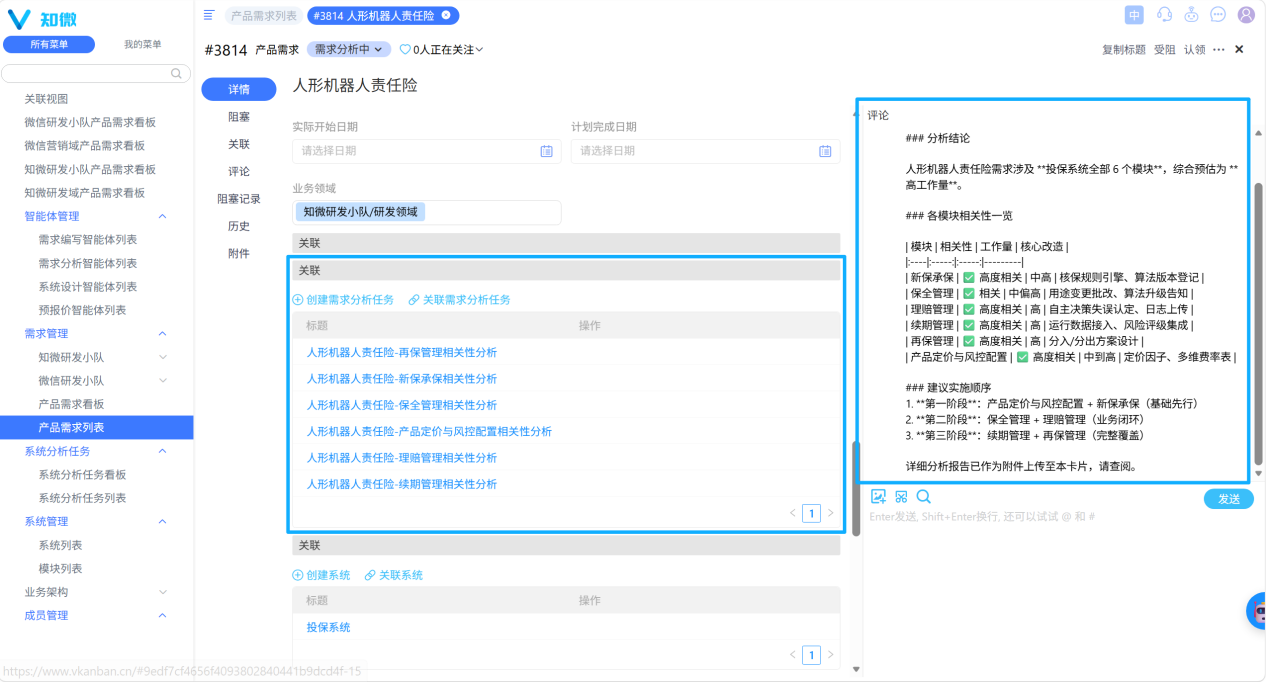Open 系统分析任务看板 in sidebar
This screenshot has width=1267, height=682.
tap(82, 474)
